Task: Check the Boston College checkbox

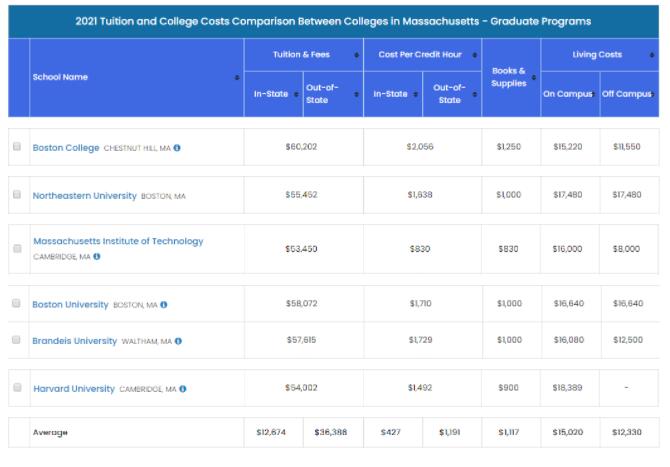Action: click(17, 147)
